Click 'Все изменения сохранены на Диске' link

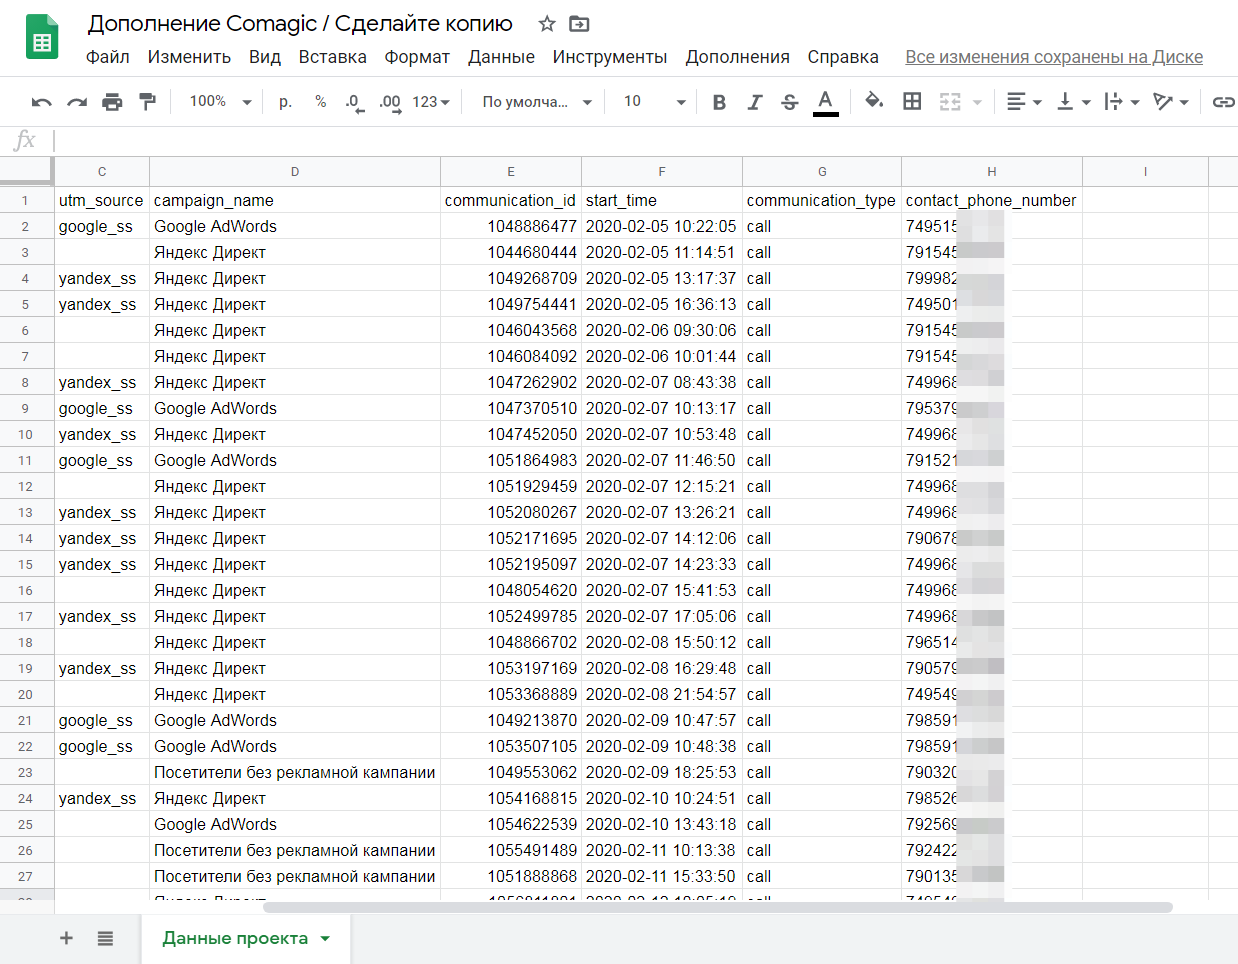[x=1054, y=57]
